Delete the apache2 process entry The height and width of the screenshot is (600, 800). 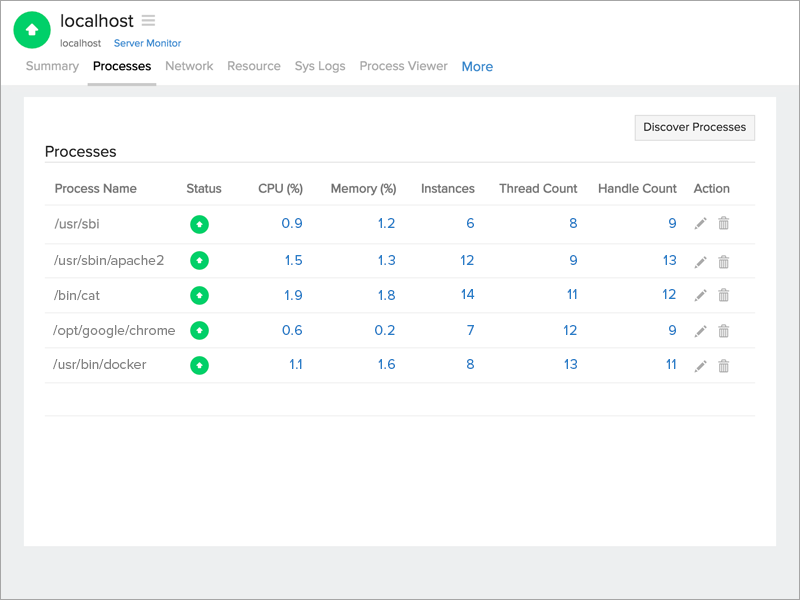[724, 259]
